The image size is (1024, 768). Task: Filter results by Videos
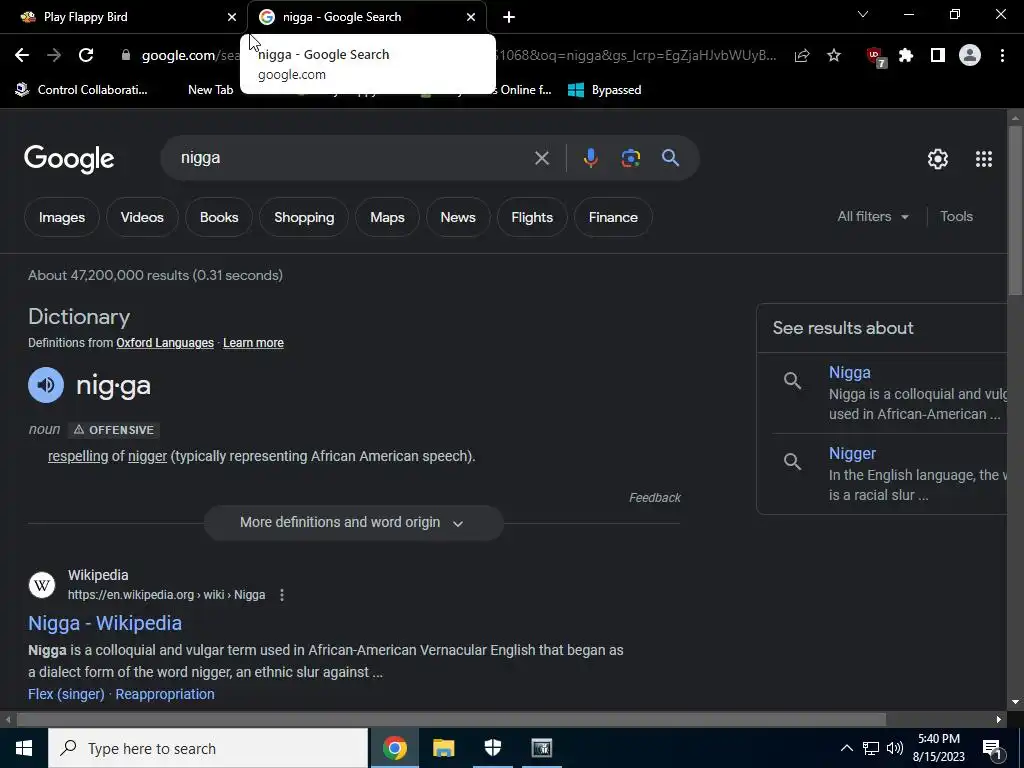point(142,217)
